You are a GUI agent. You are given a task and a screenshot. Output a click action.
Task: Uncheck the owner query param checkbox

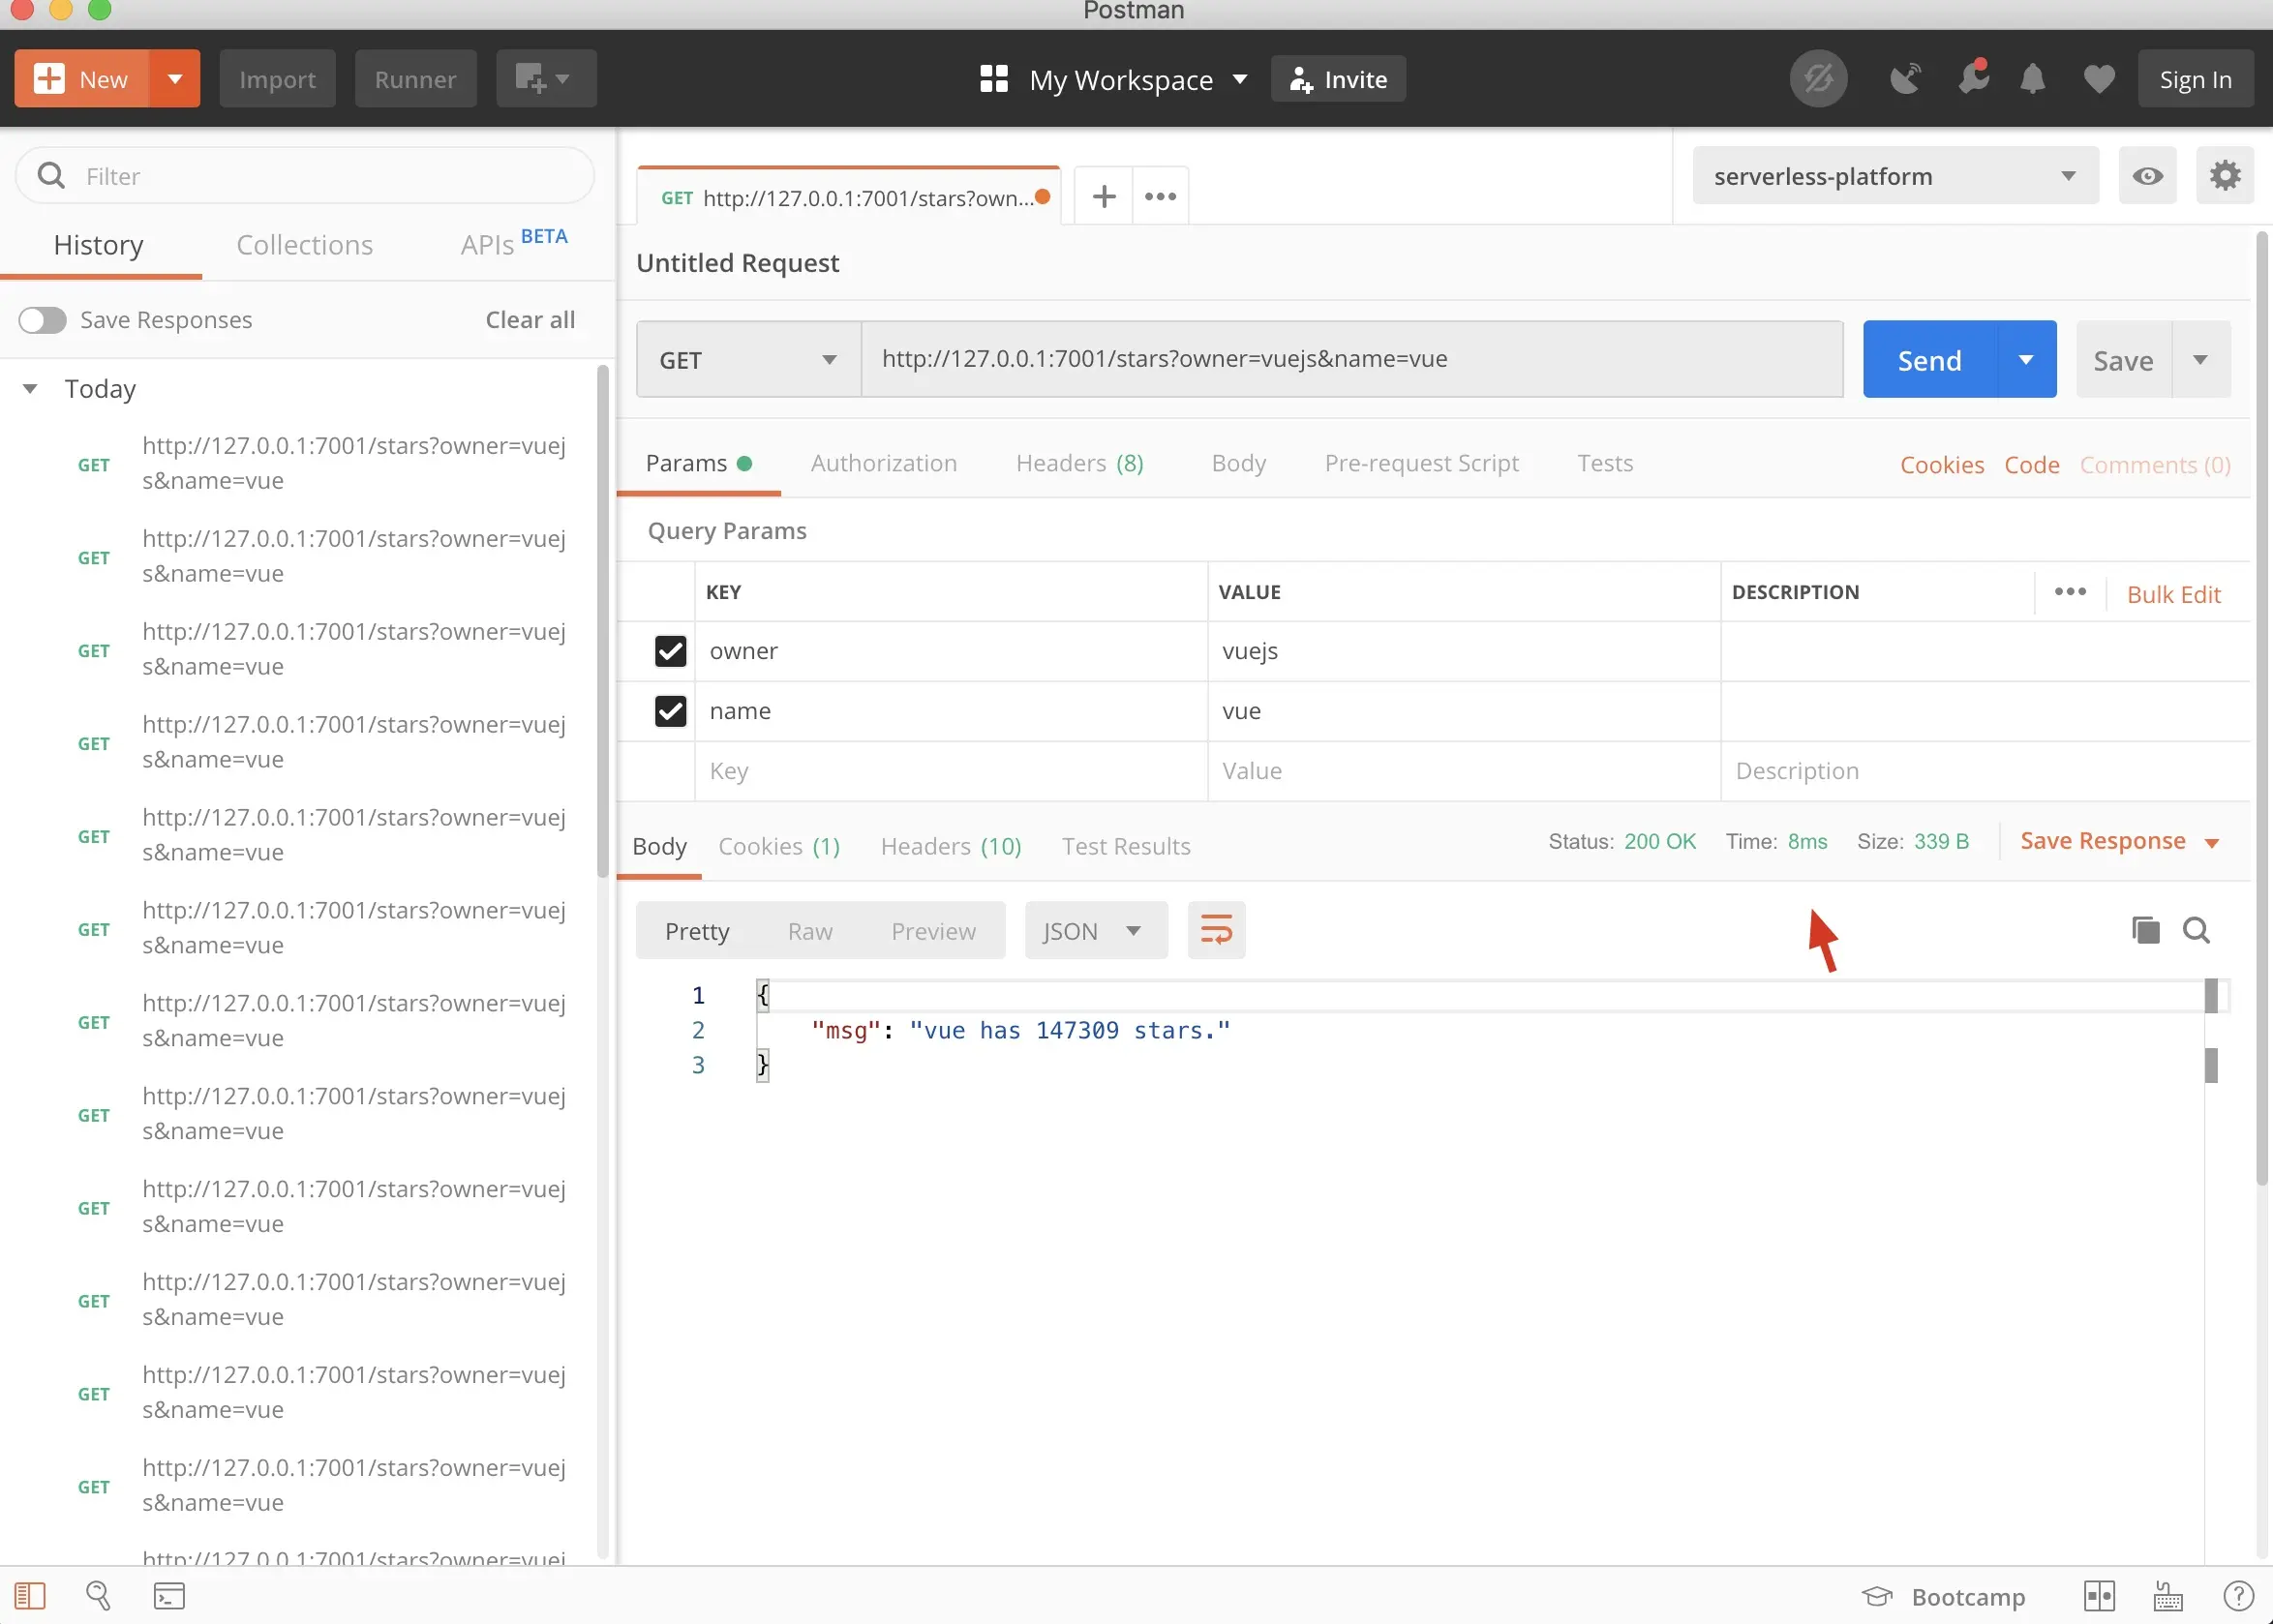(x=670, y=651)
